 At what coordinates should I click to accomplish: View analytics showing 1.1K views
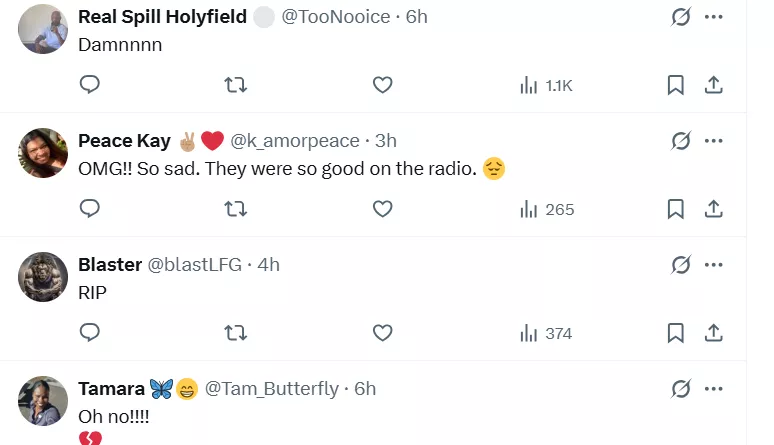tap(546, 85)
